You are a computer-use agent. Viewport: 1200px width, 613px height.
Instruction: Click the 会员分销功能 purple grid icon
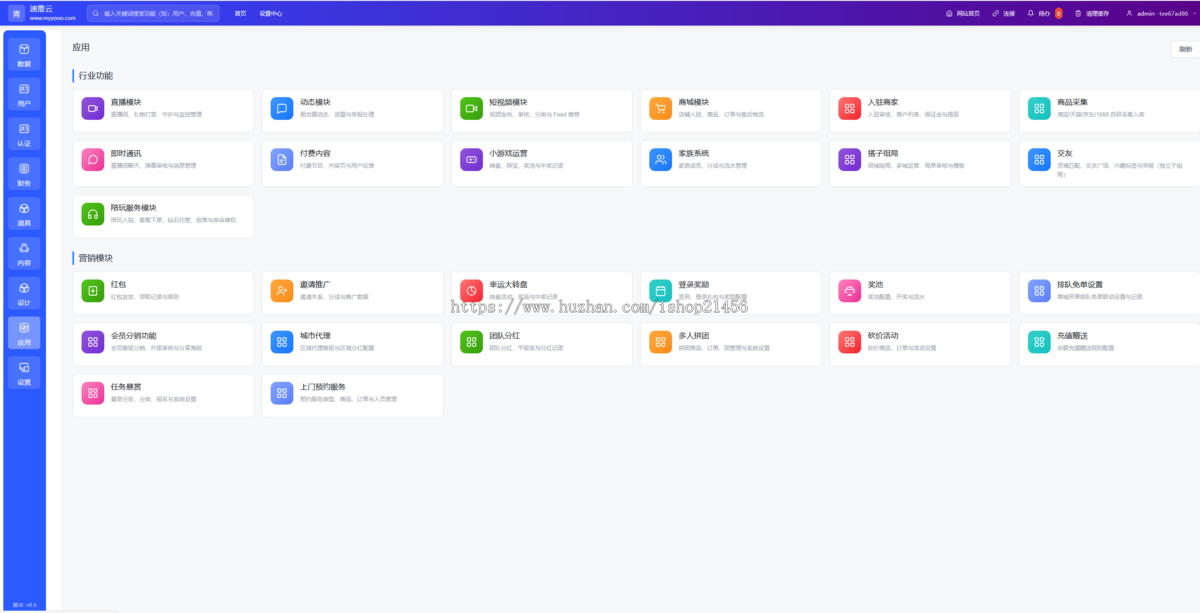tap(93, 342)
